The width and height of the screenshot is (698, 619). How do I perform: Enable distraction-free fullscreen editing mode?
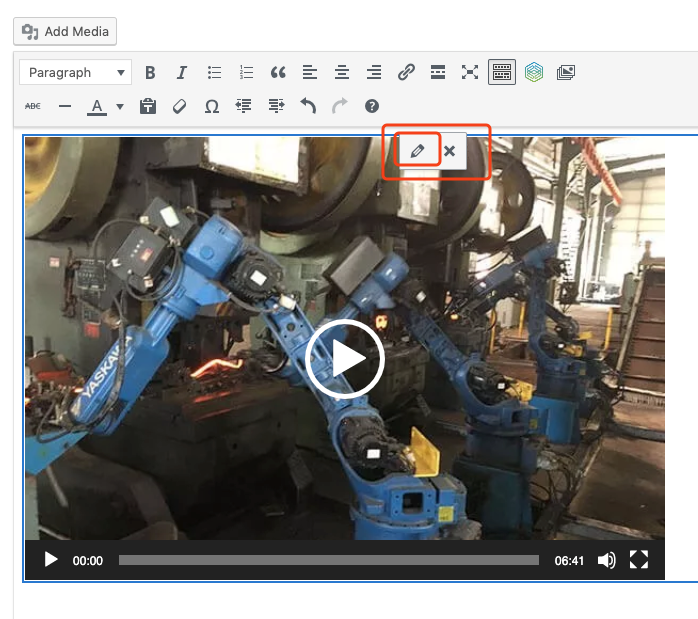[x=470, y=72]
